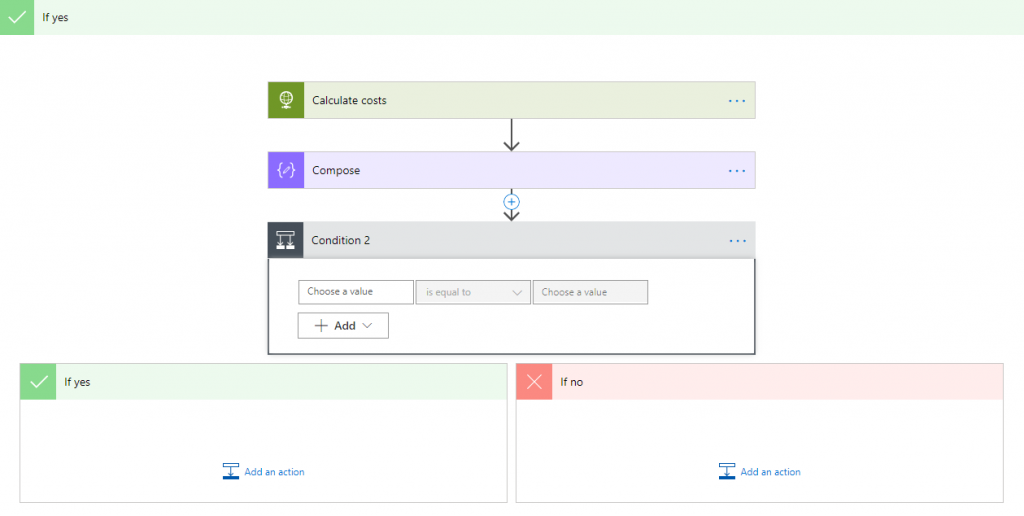Expand the Compose action card
1024x516 pixels.
point(336,170)
